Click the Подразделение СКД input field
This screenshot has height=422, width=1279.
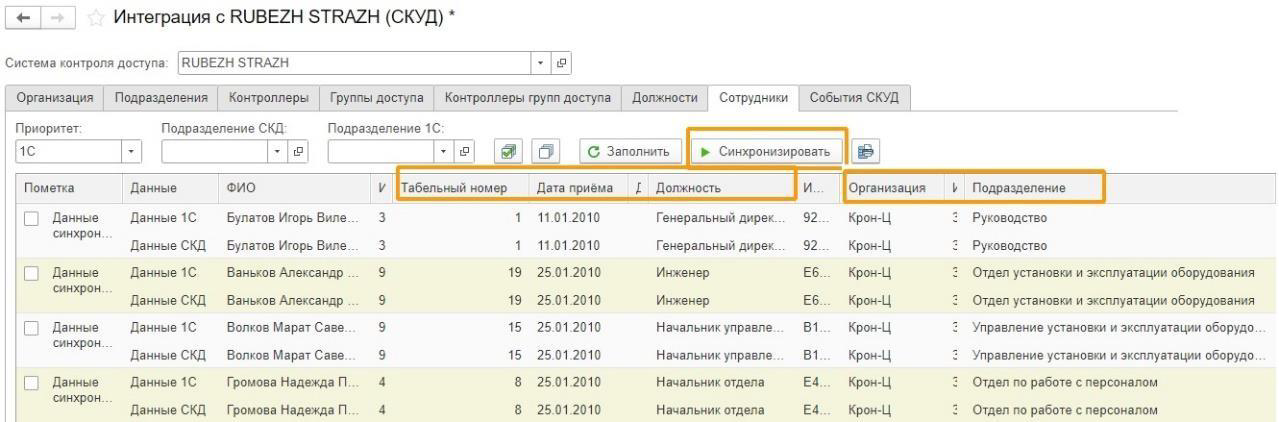(214, 152)
